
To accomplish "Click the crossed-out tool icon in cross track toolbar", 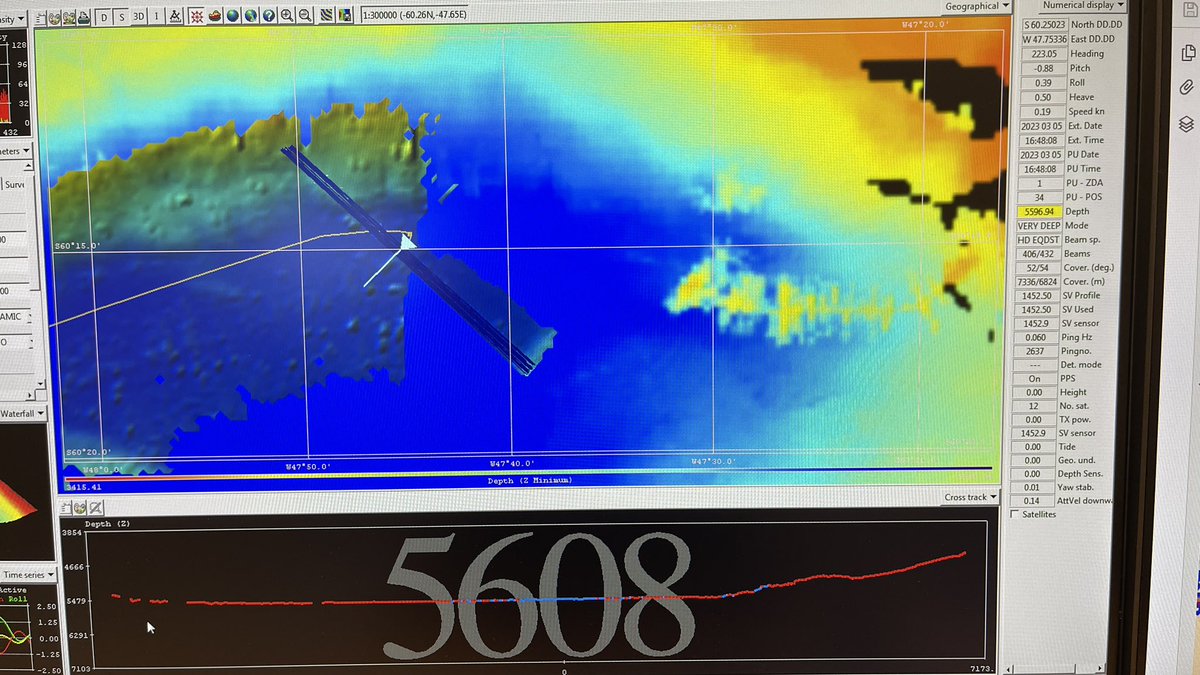I will coord(95,508).
